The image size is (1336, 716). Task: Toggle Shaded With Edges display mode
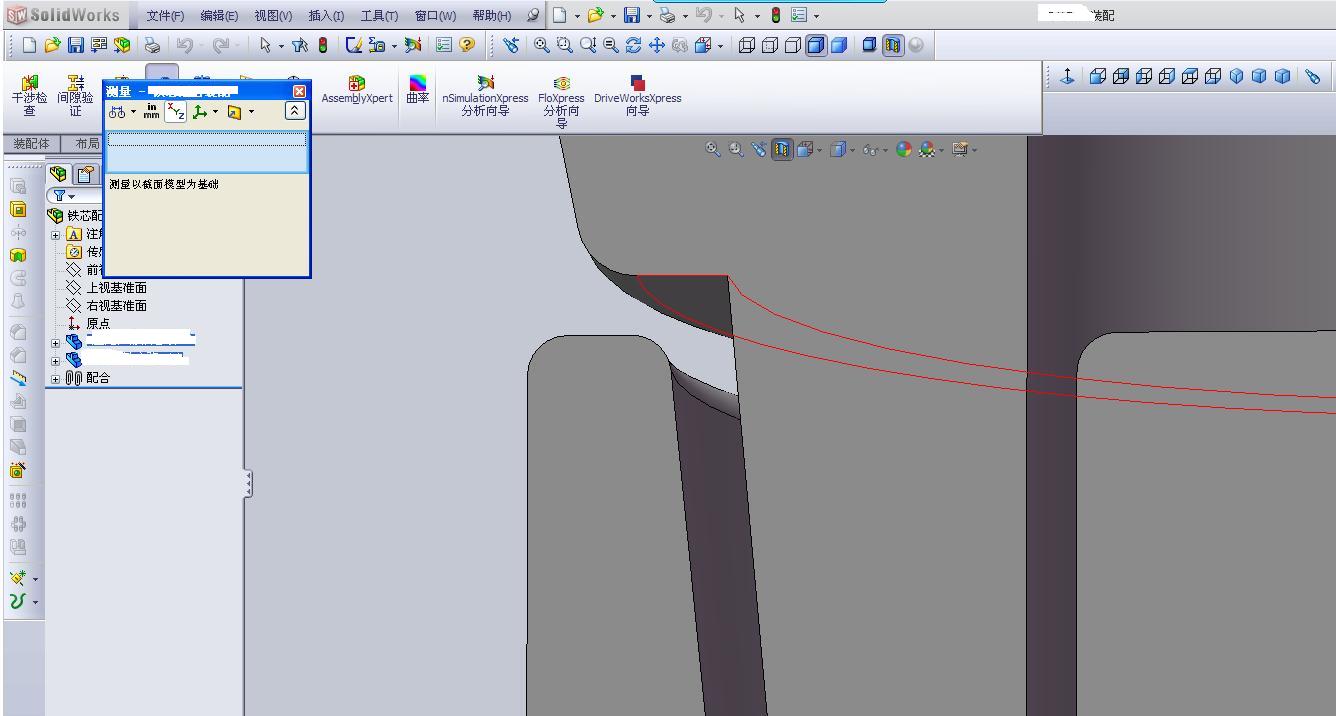pos(816,45)
